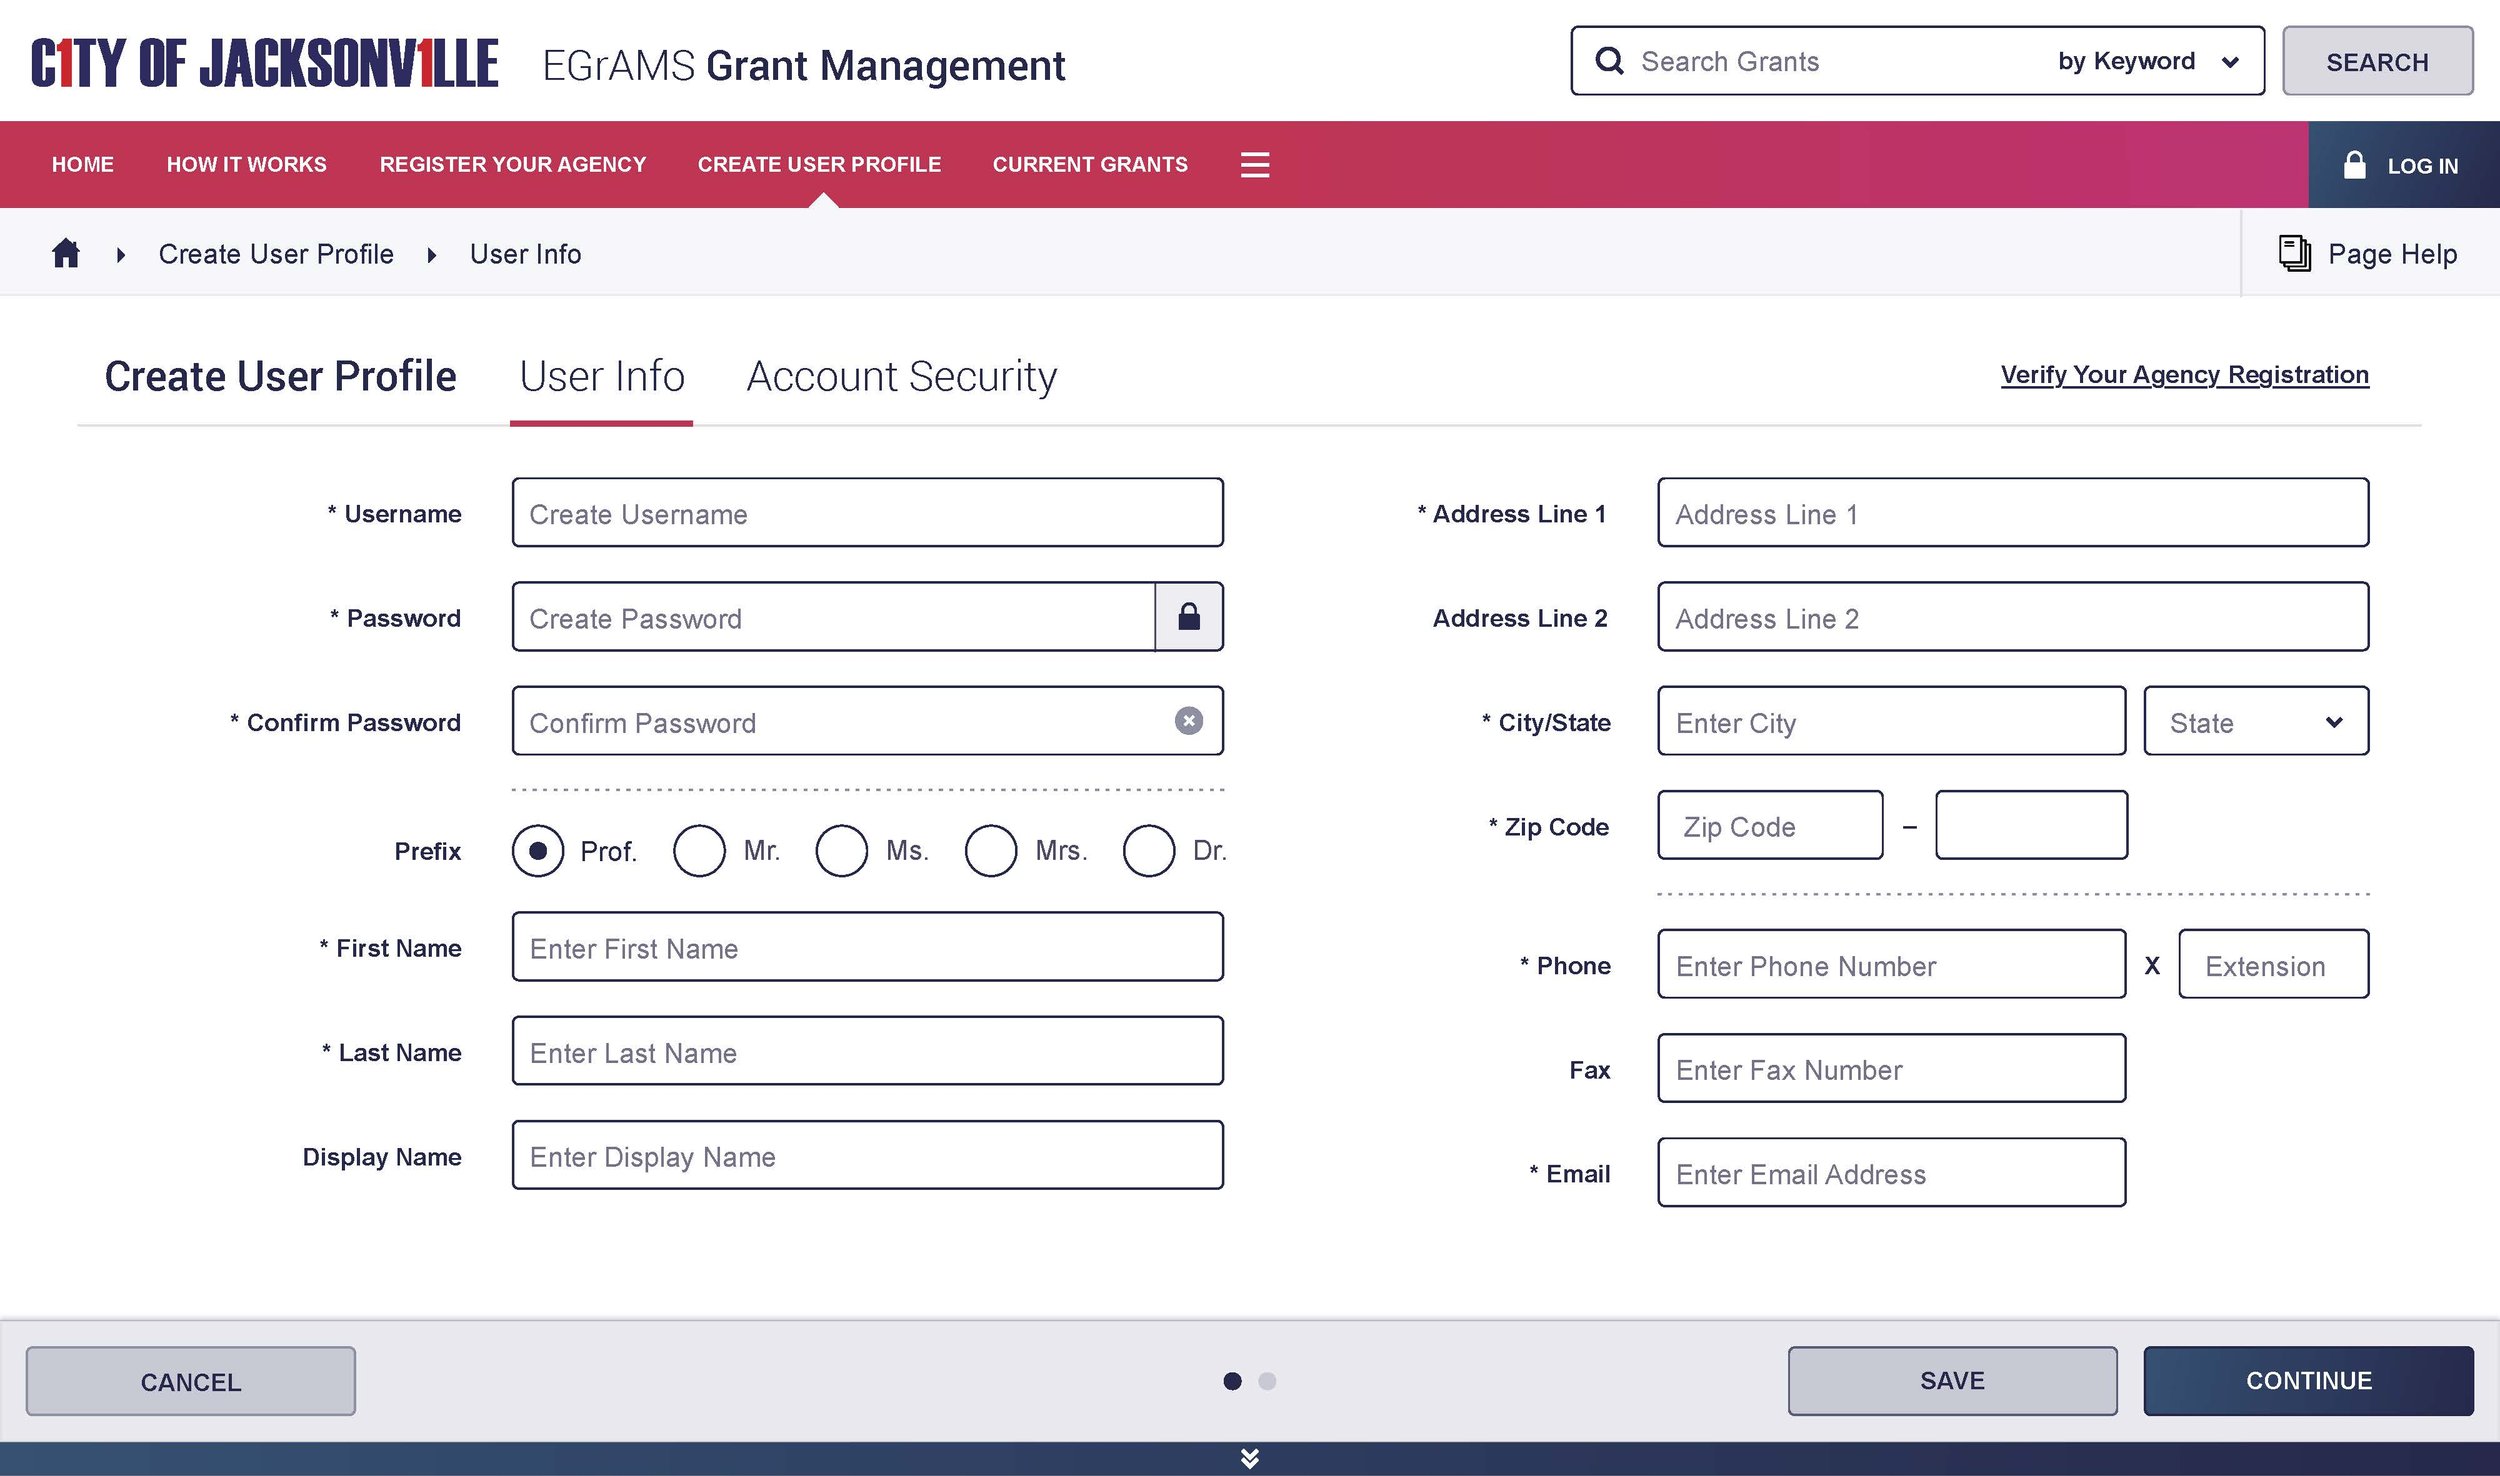
Task: Expand the by Keyword search dropdown
Action: tap(2146, 62)
